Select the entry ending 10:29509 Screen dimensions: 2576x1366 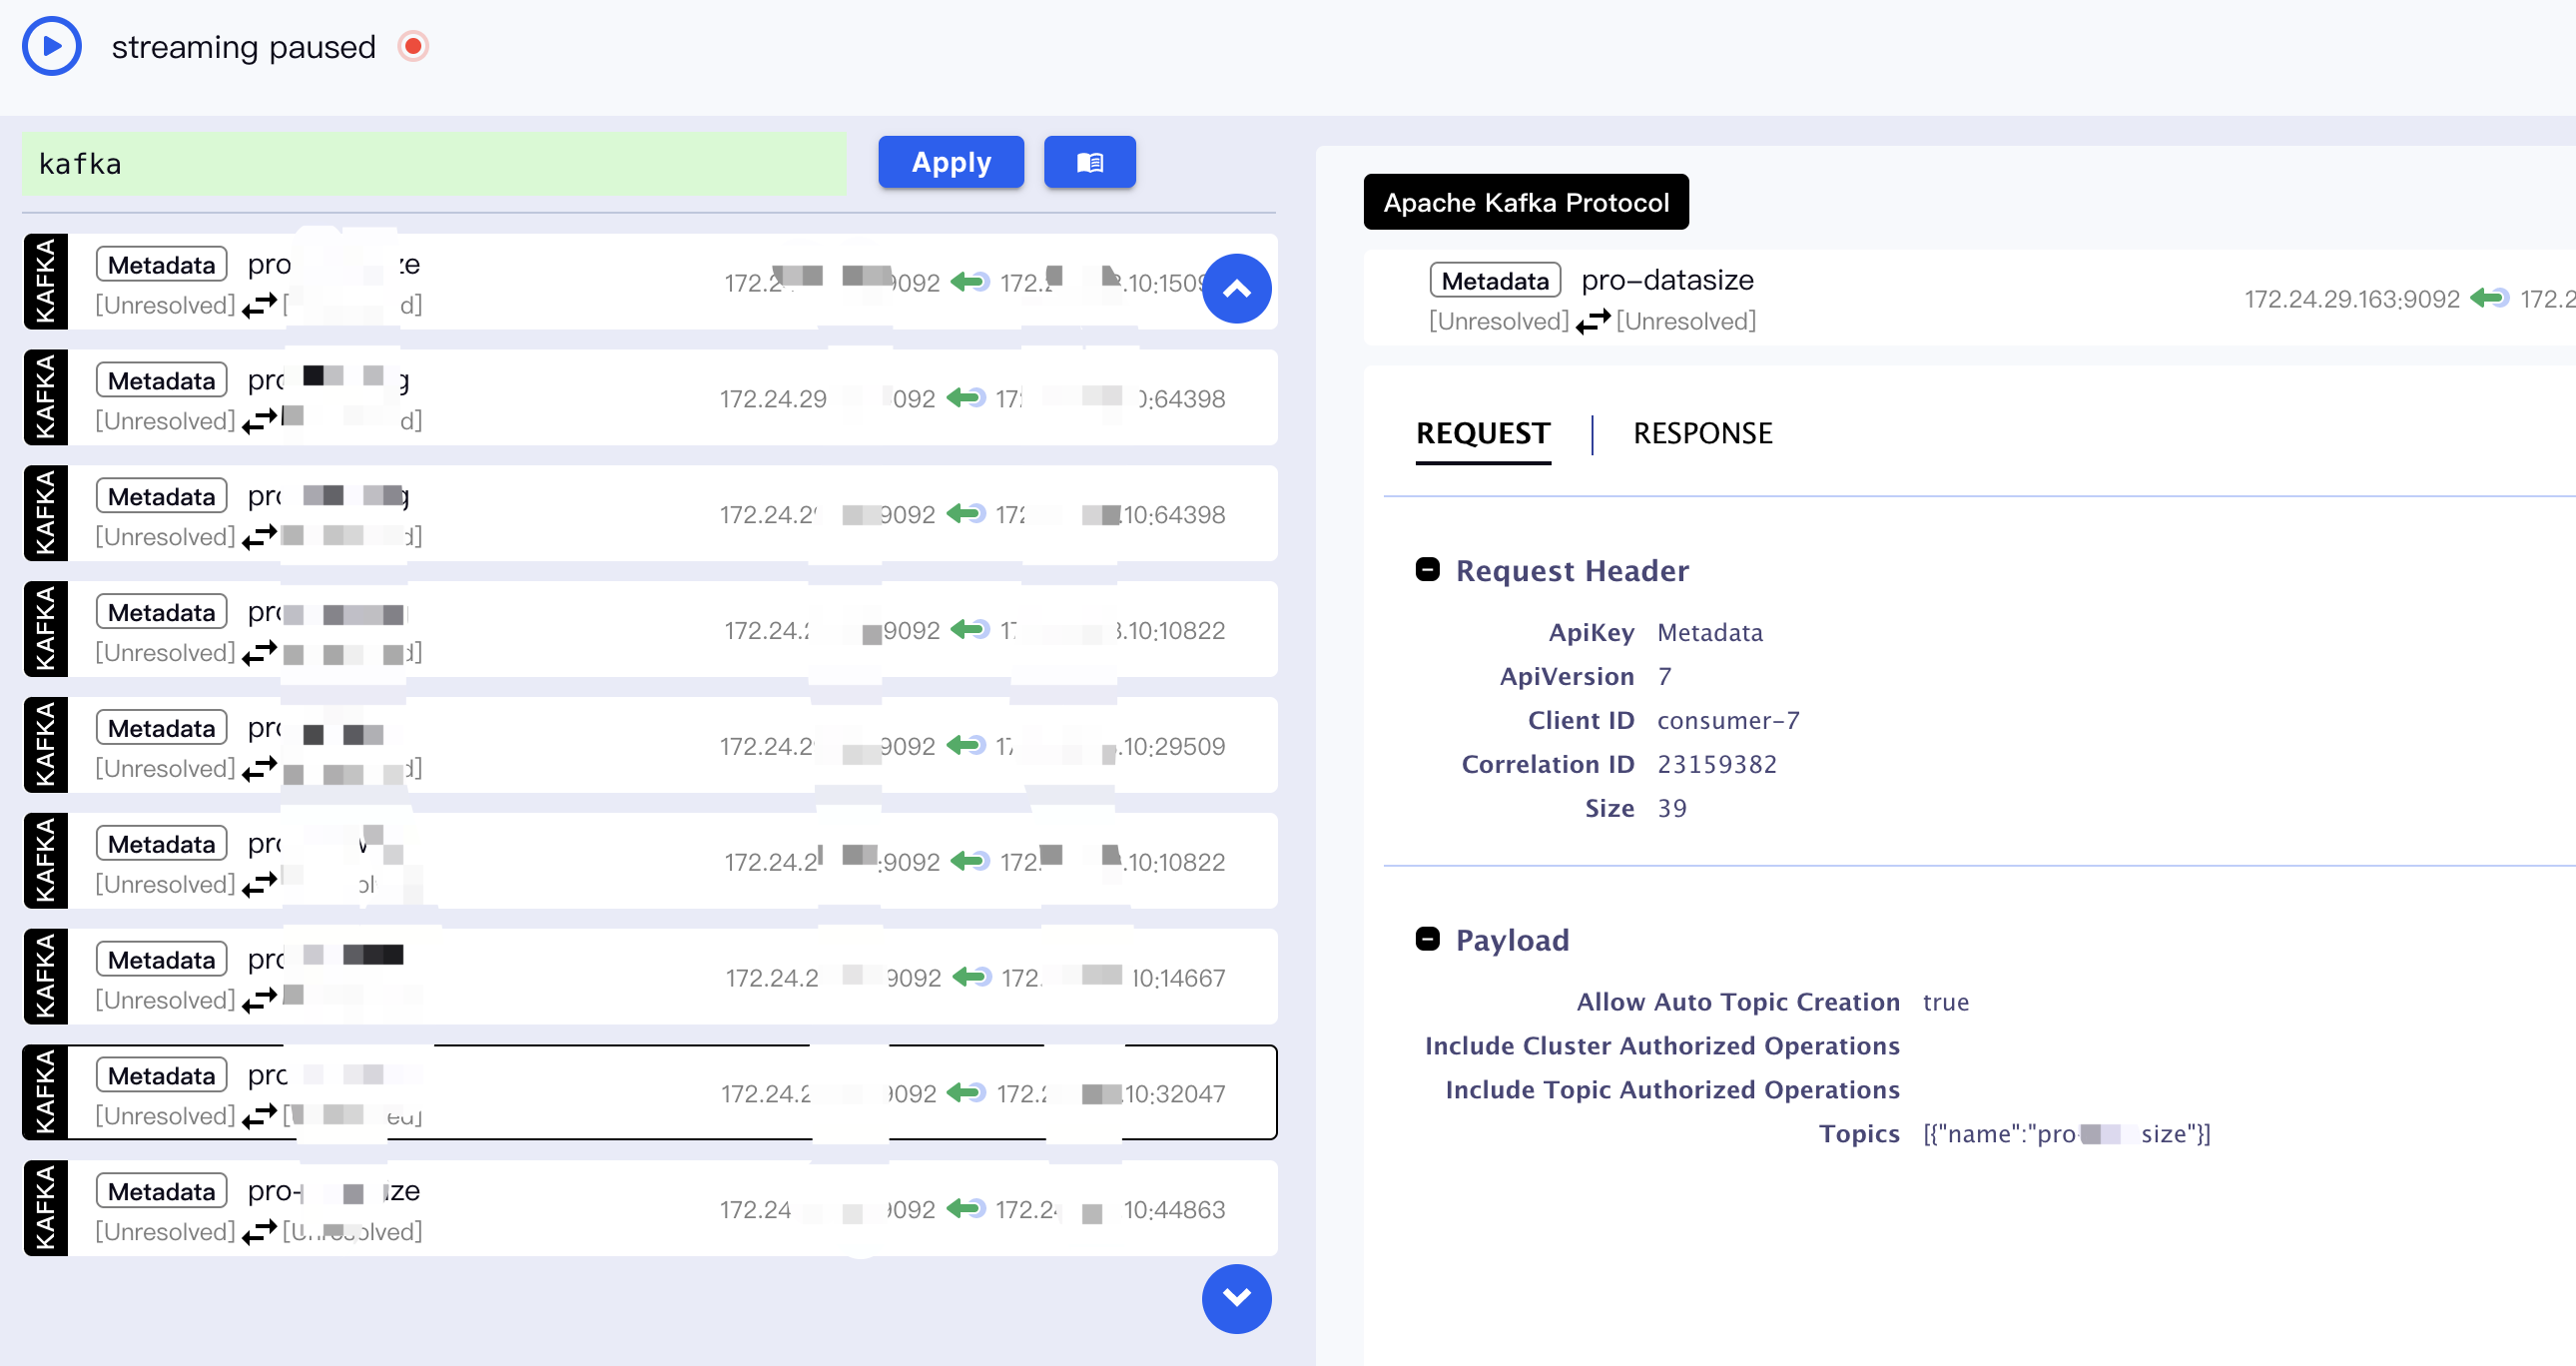click(650, 745)
